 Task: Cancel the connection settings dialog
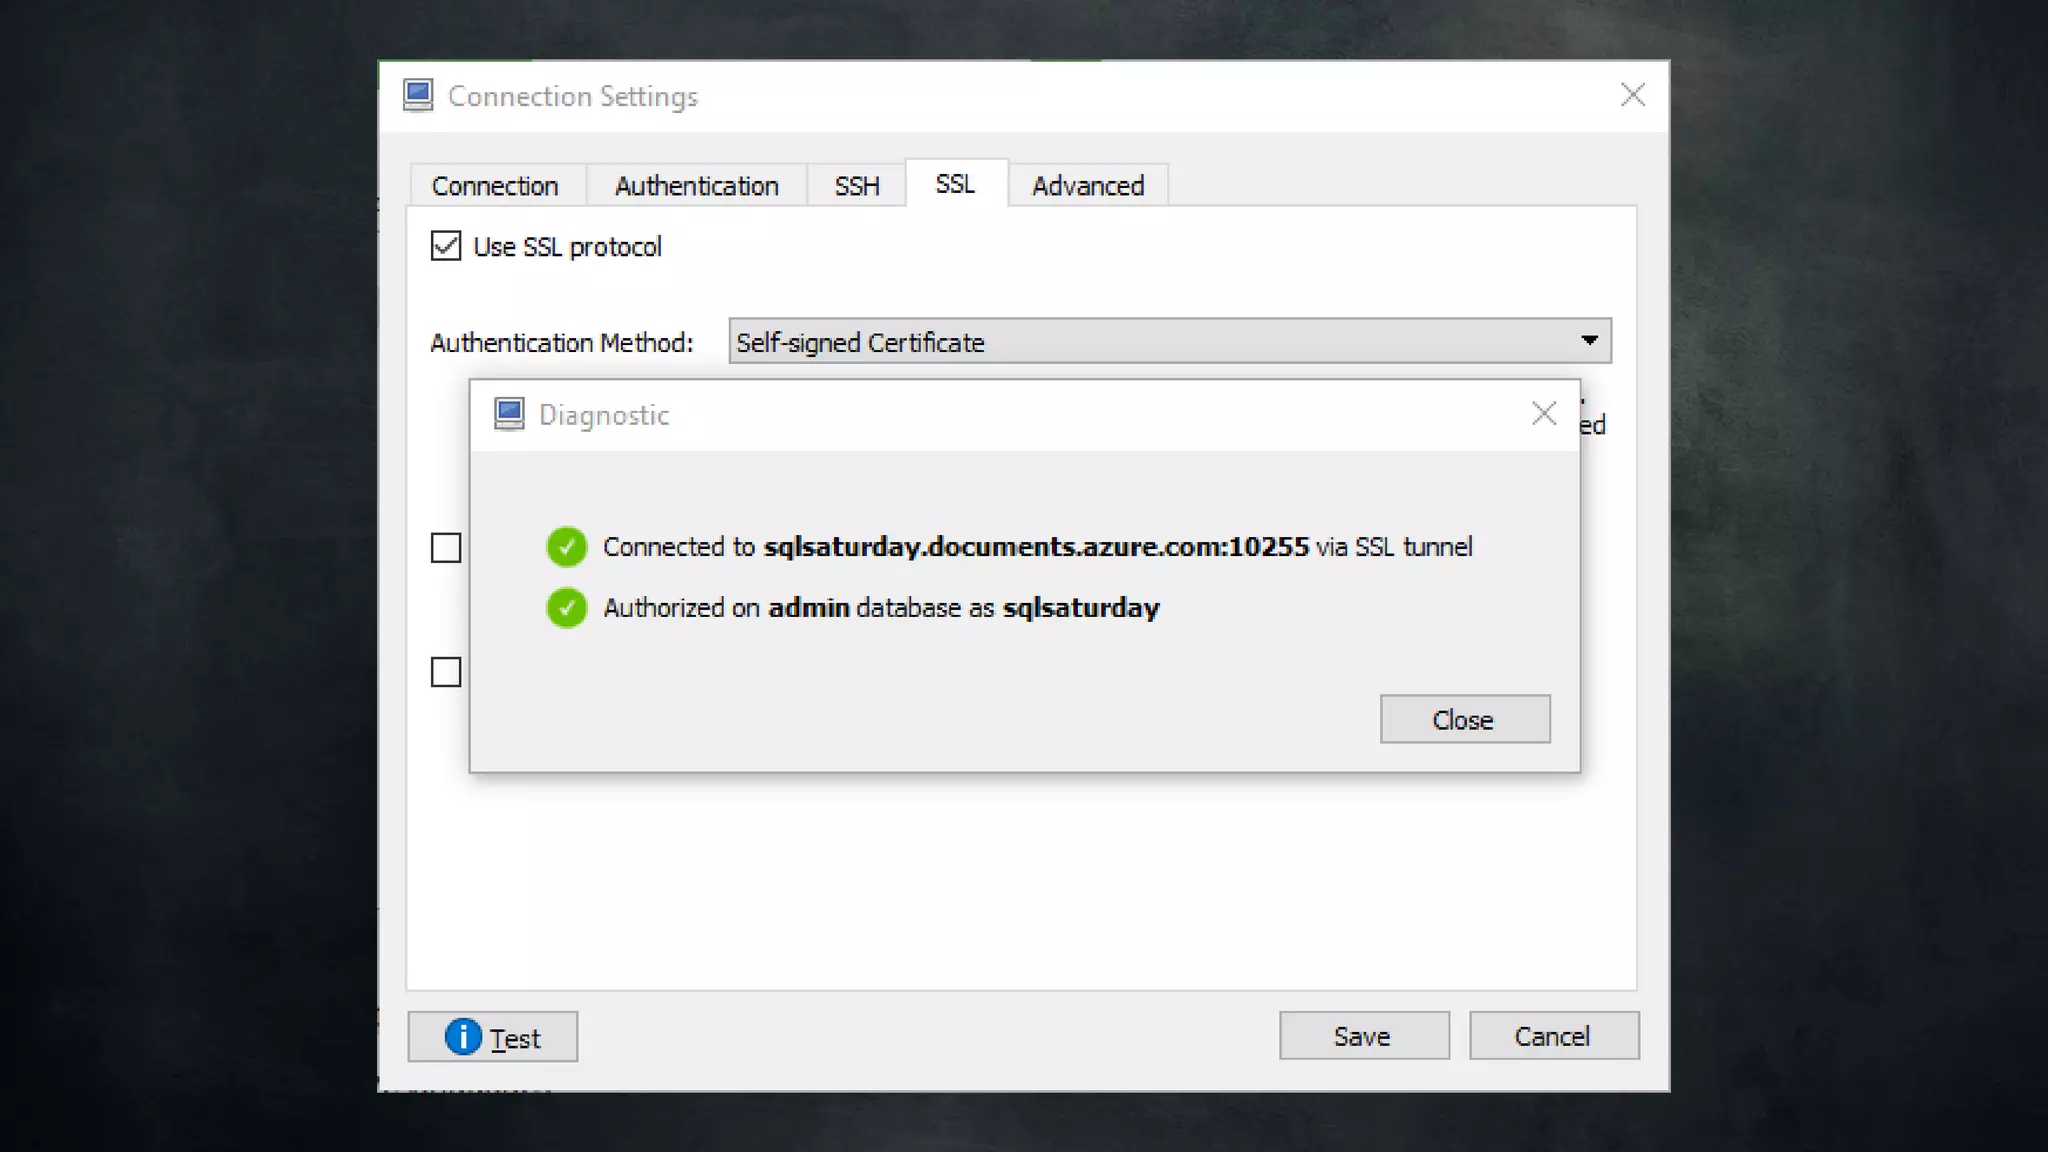click(1552, 1036)
